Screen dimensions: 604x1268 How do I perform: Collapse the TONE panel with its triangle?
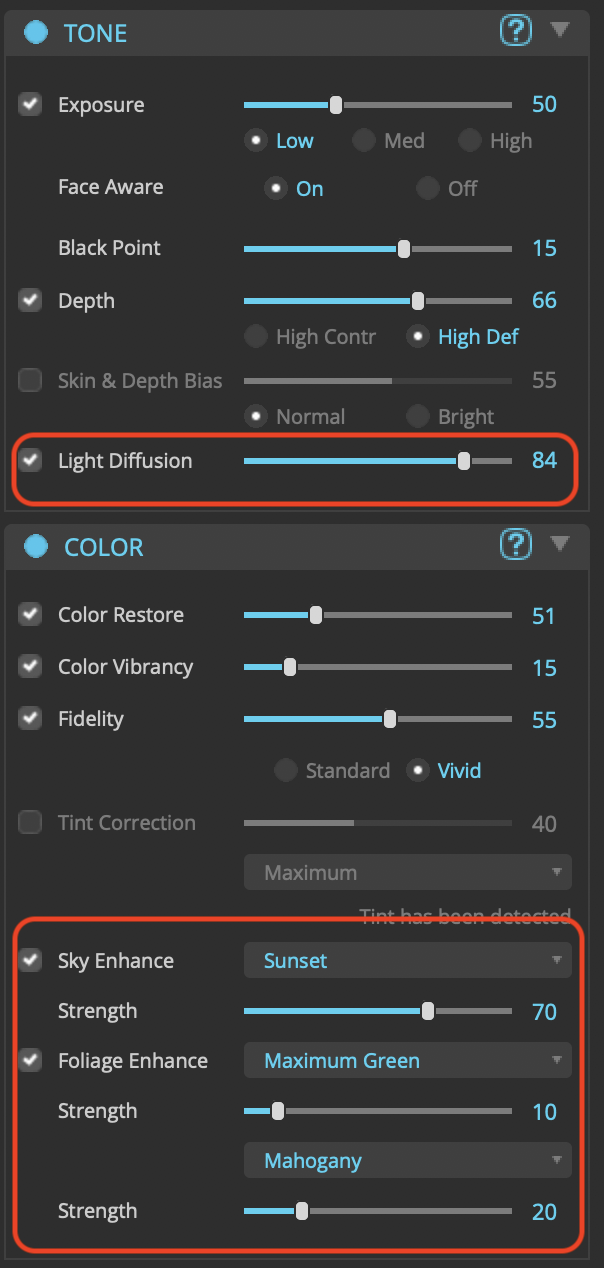pyautogui.click(x=560, y=30)
